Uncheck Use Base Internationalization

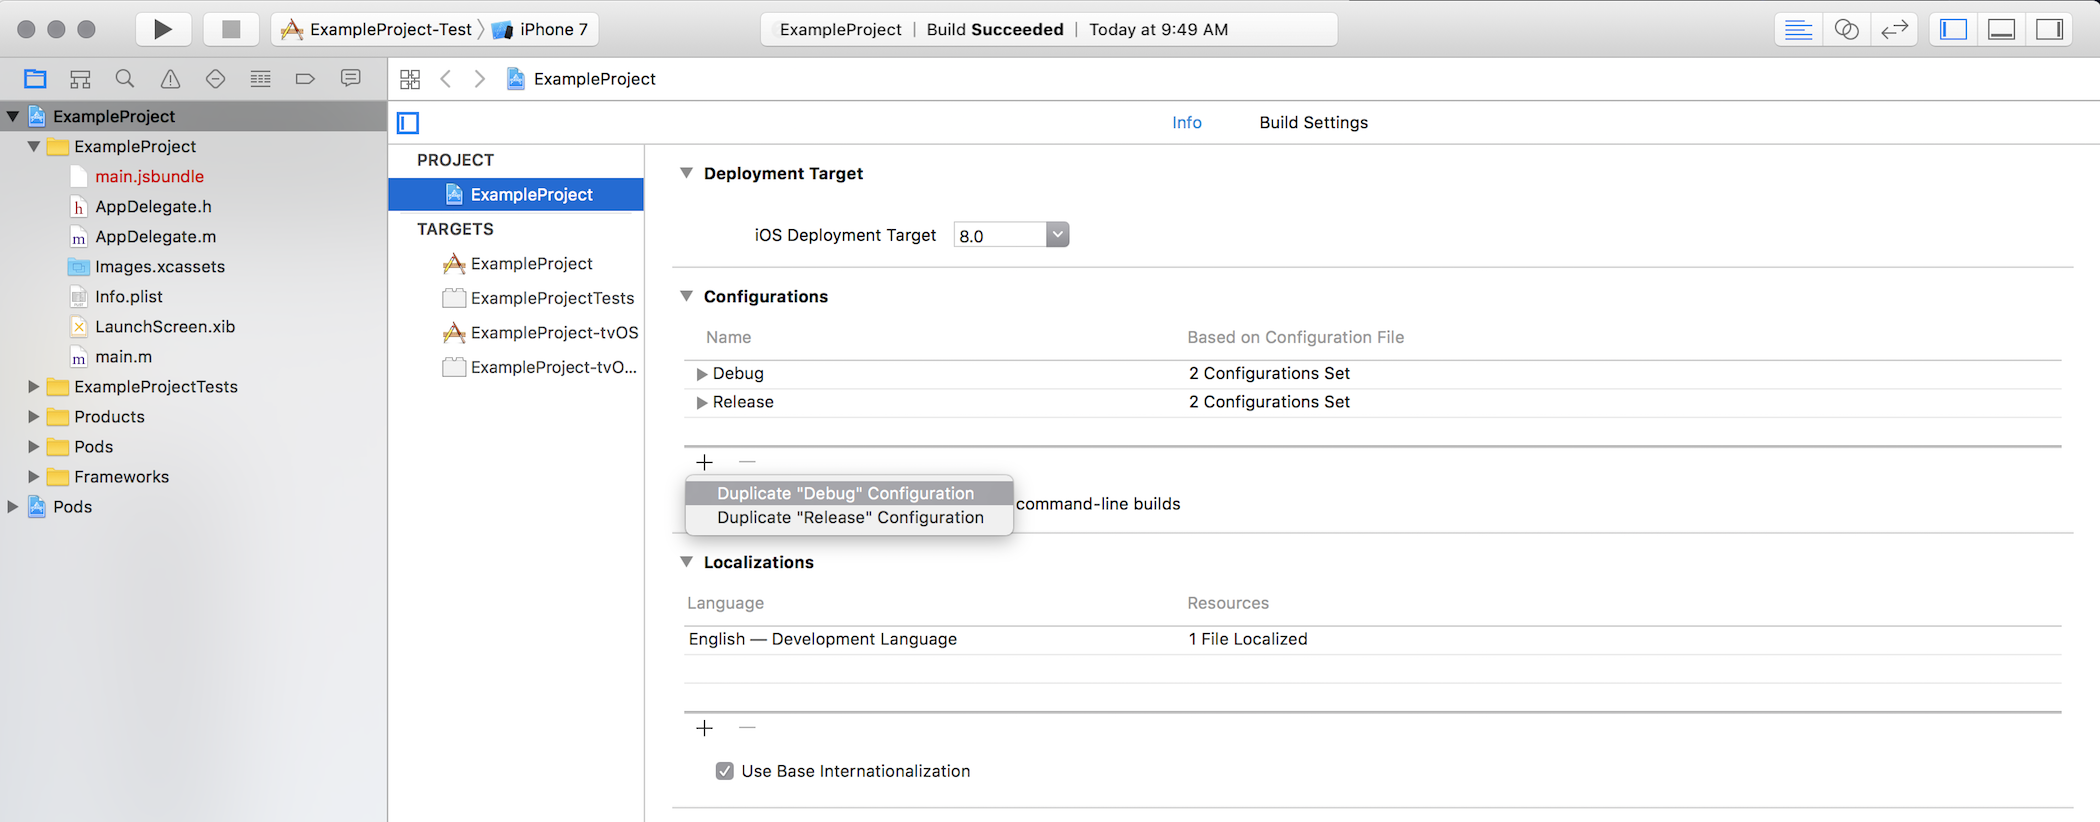click(x=724, y=771)
